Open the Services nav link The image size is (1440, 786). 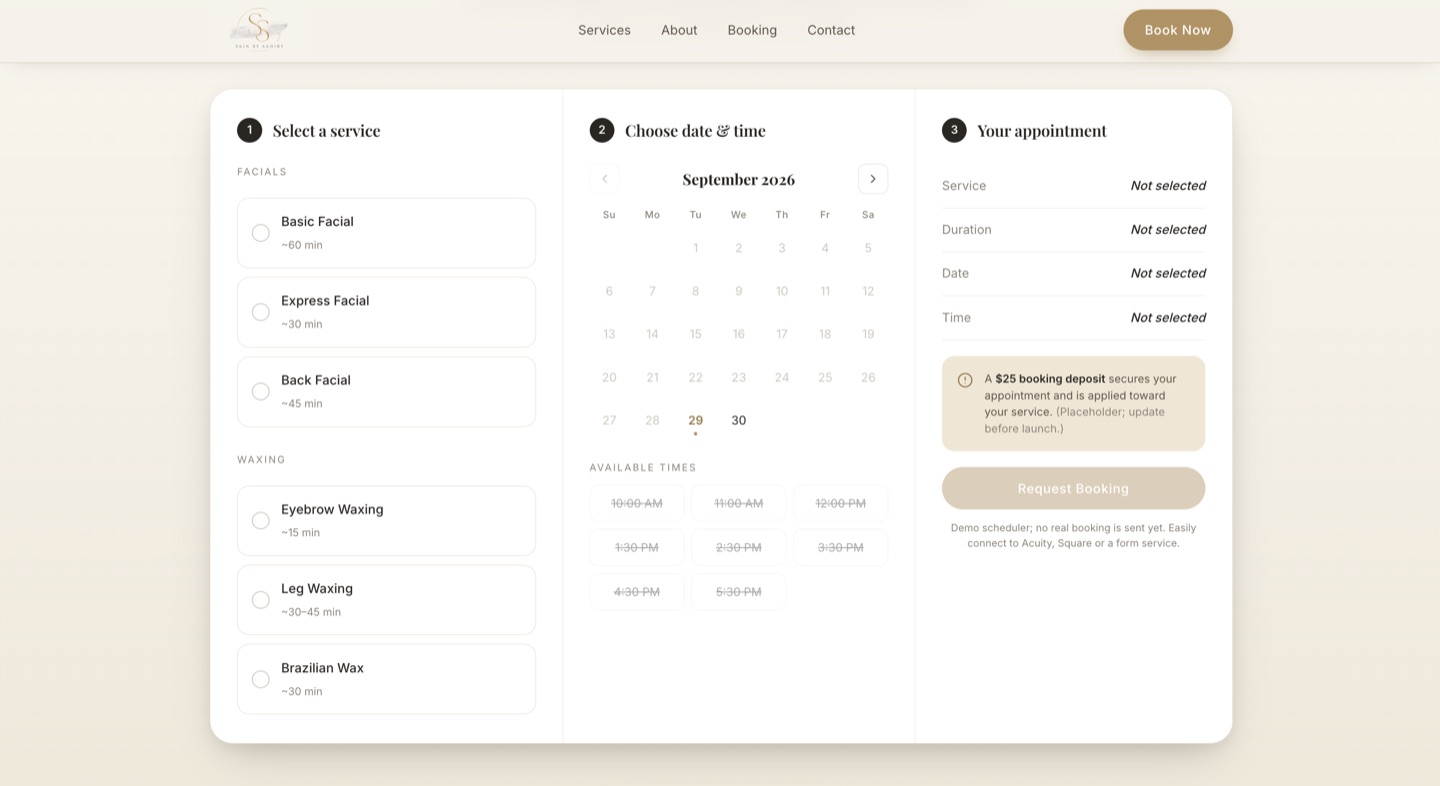pos(604,30)
